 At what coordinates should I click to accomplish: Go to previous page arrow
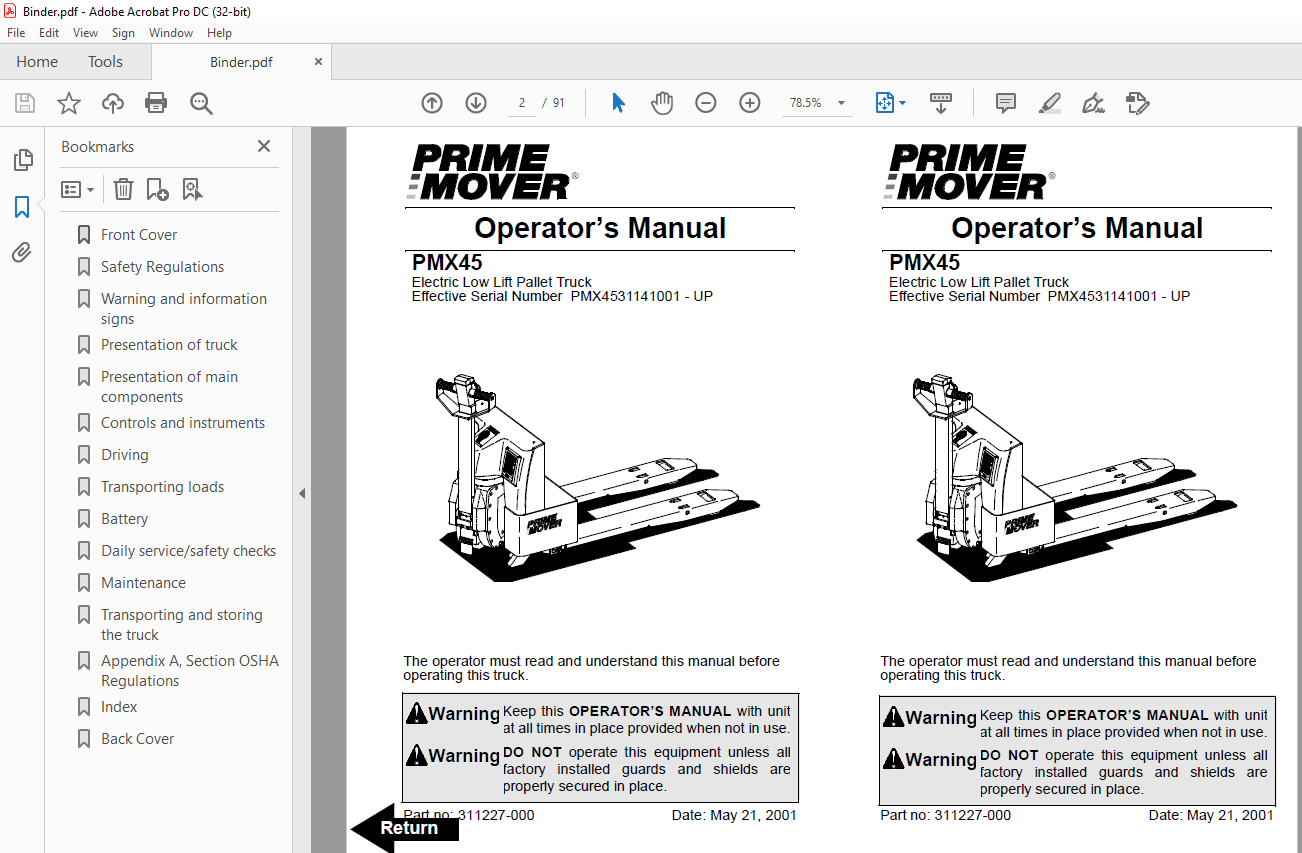(x=432, y=103)
